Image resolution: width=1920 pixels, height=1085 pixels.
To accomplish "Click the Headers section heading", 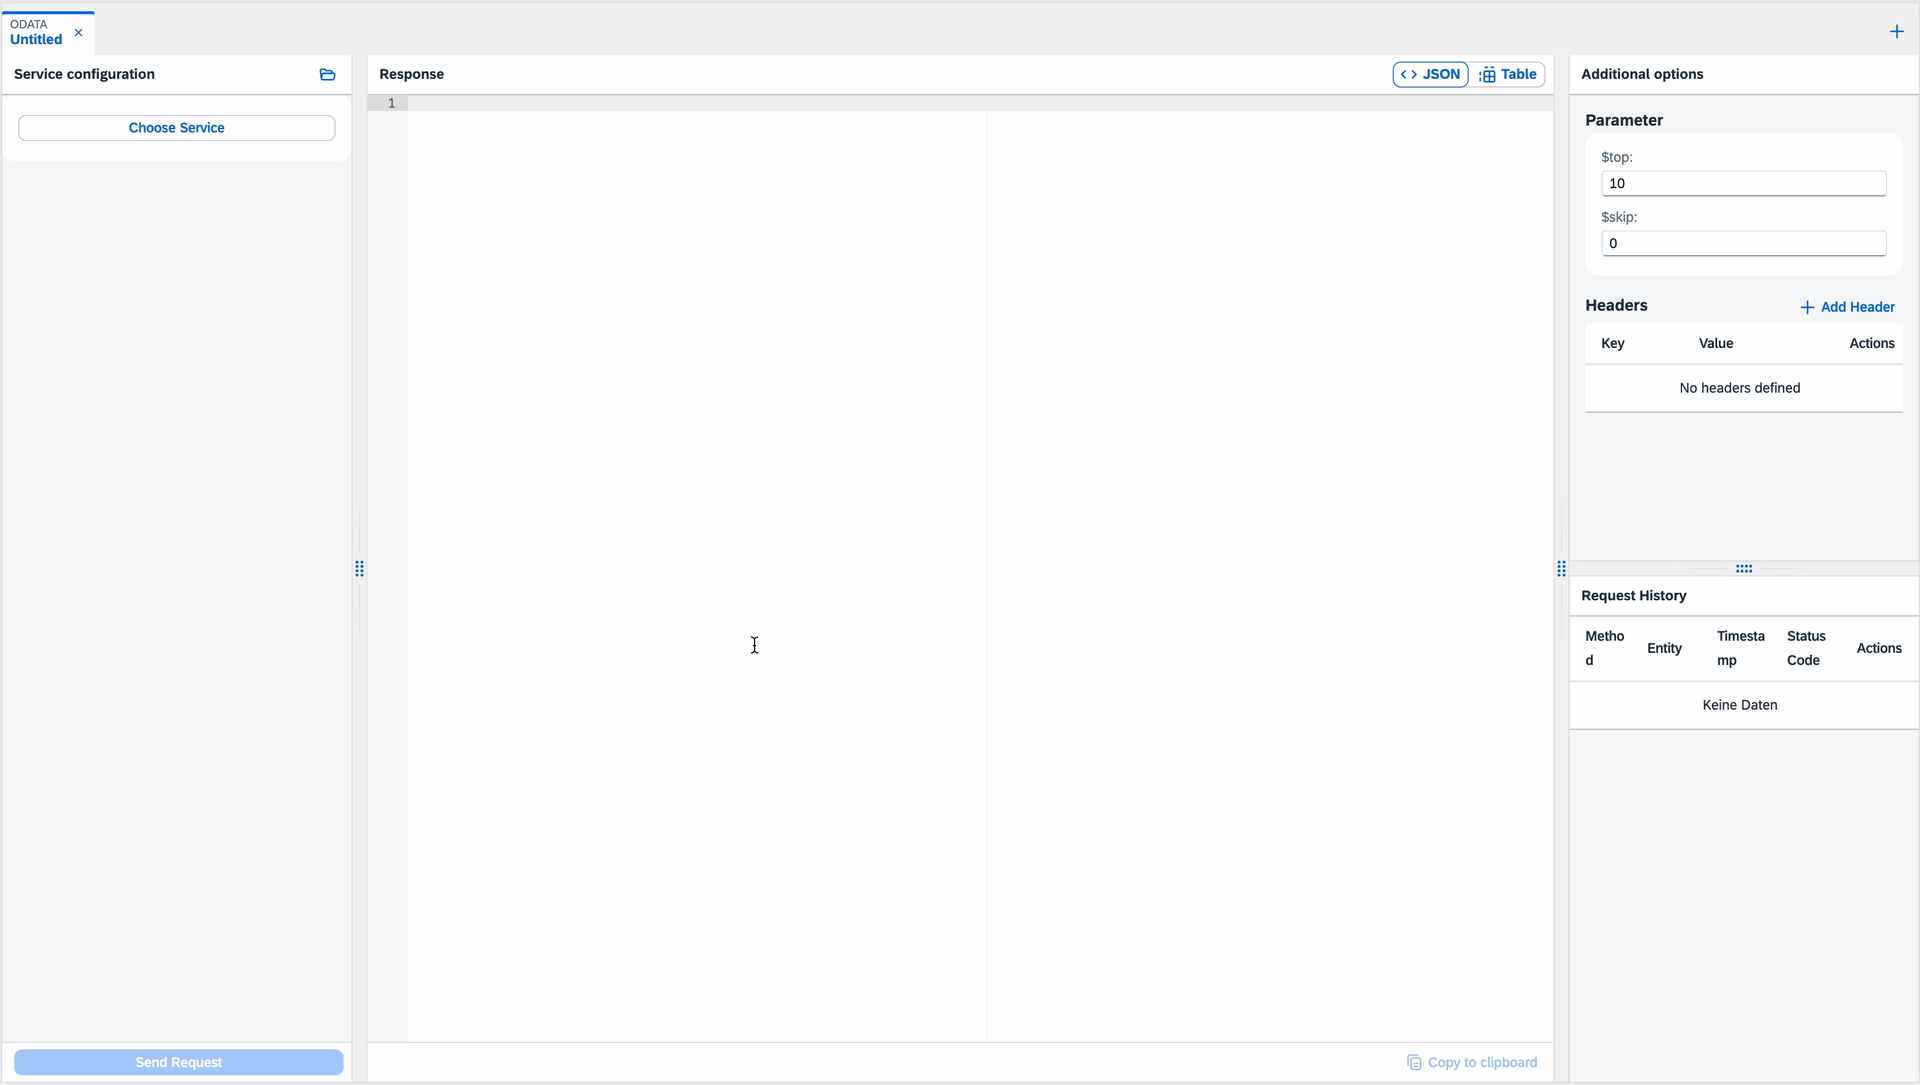I will tap(1615, 306).
